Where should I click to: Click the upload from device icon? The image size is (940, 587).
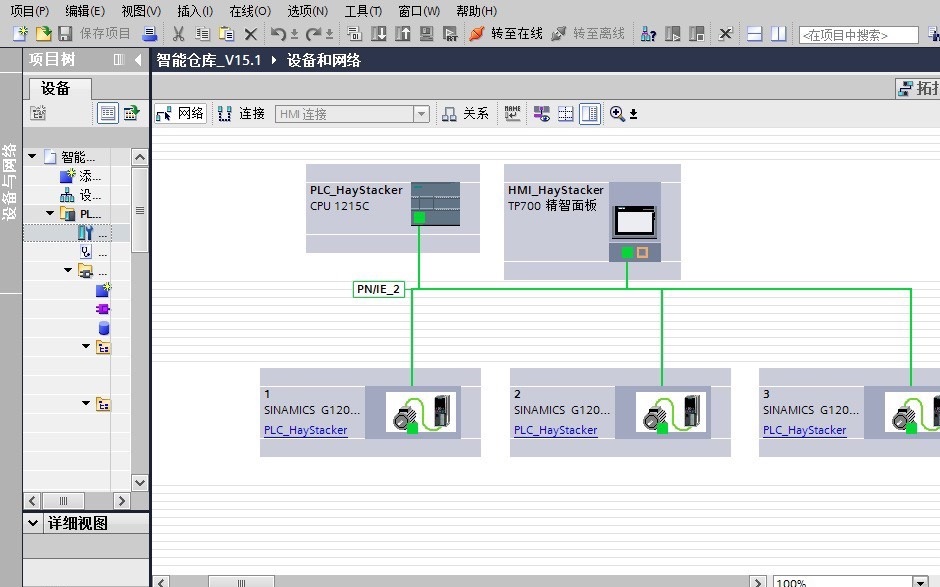[403, 34]
